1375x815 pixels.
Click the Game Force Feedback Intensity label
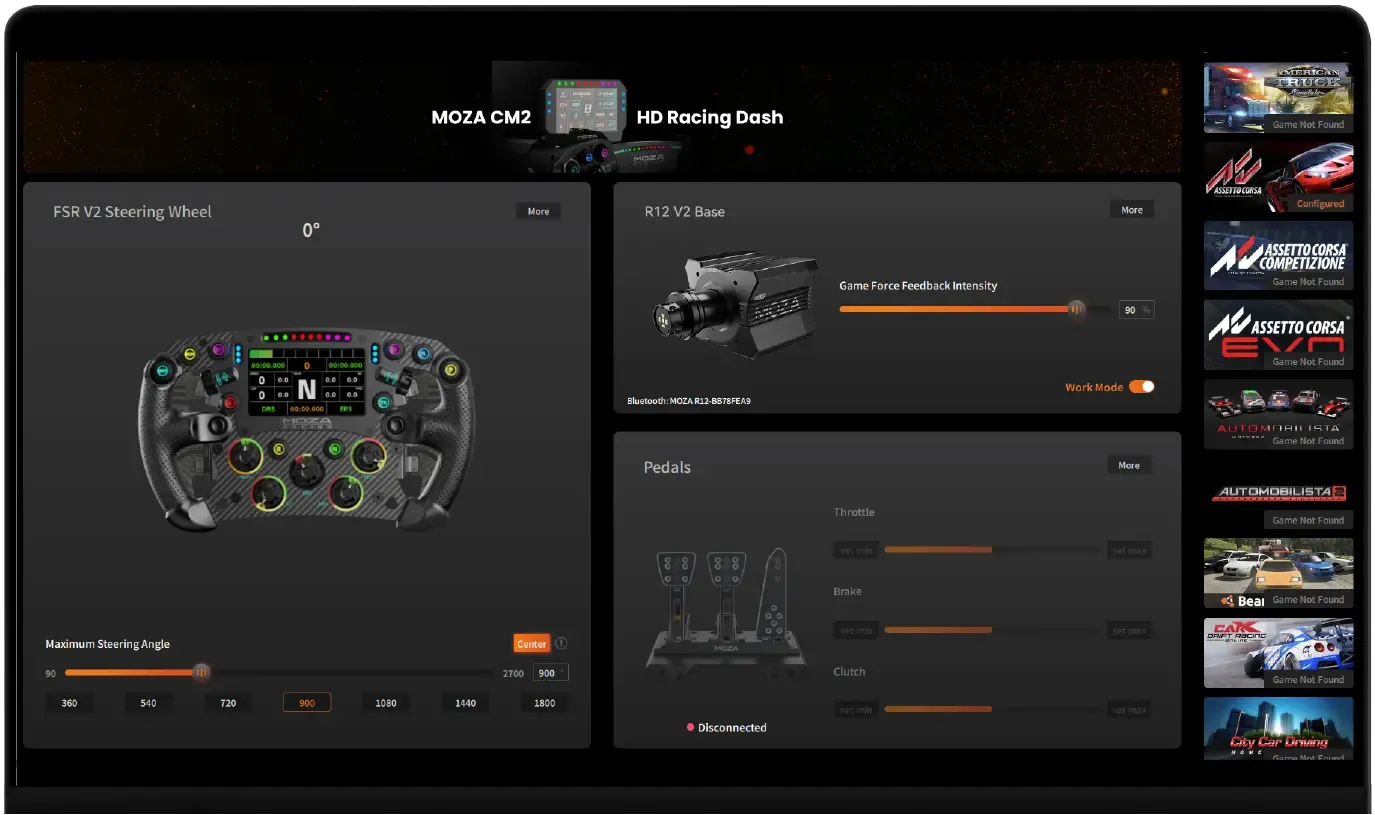[918, 285]
